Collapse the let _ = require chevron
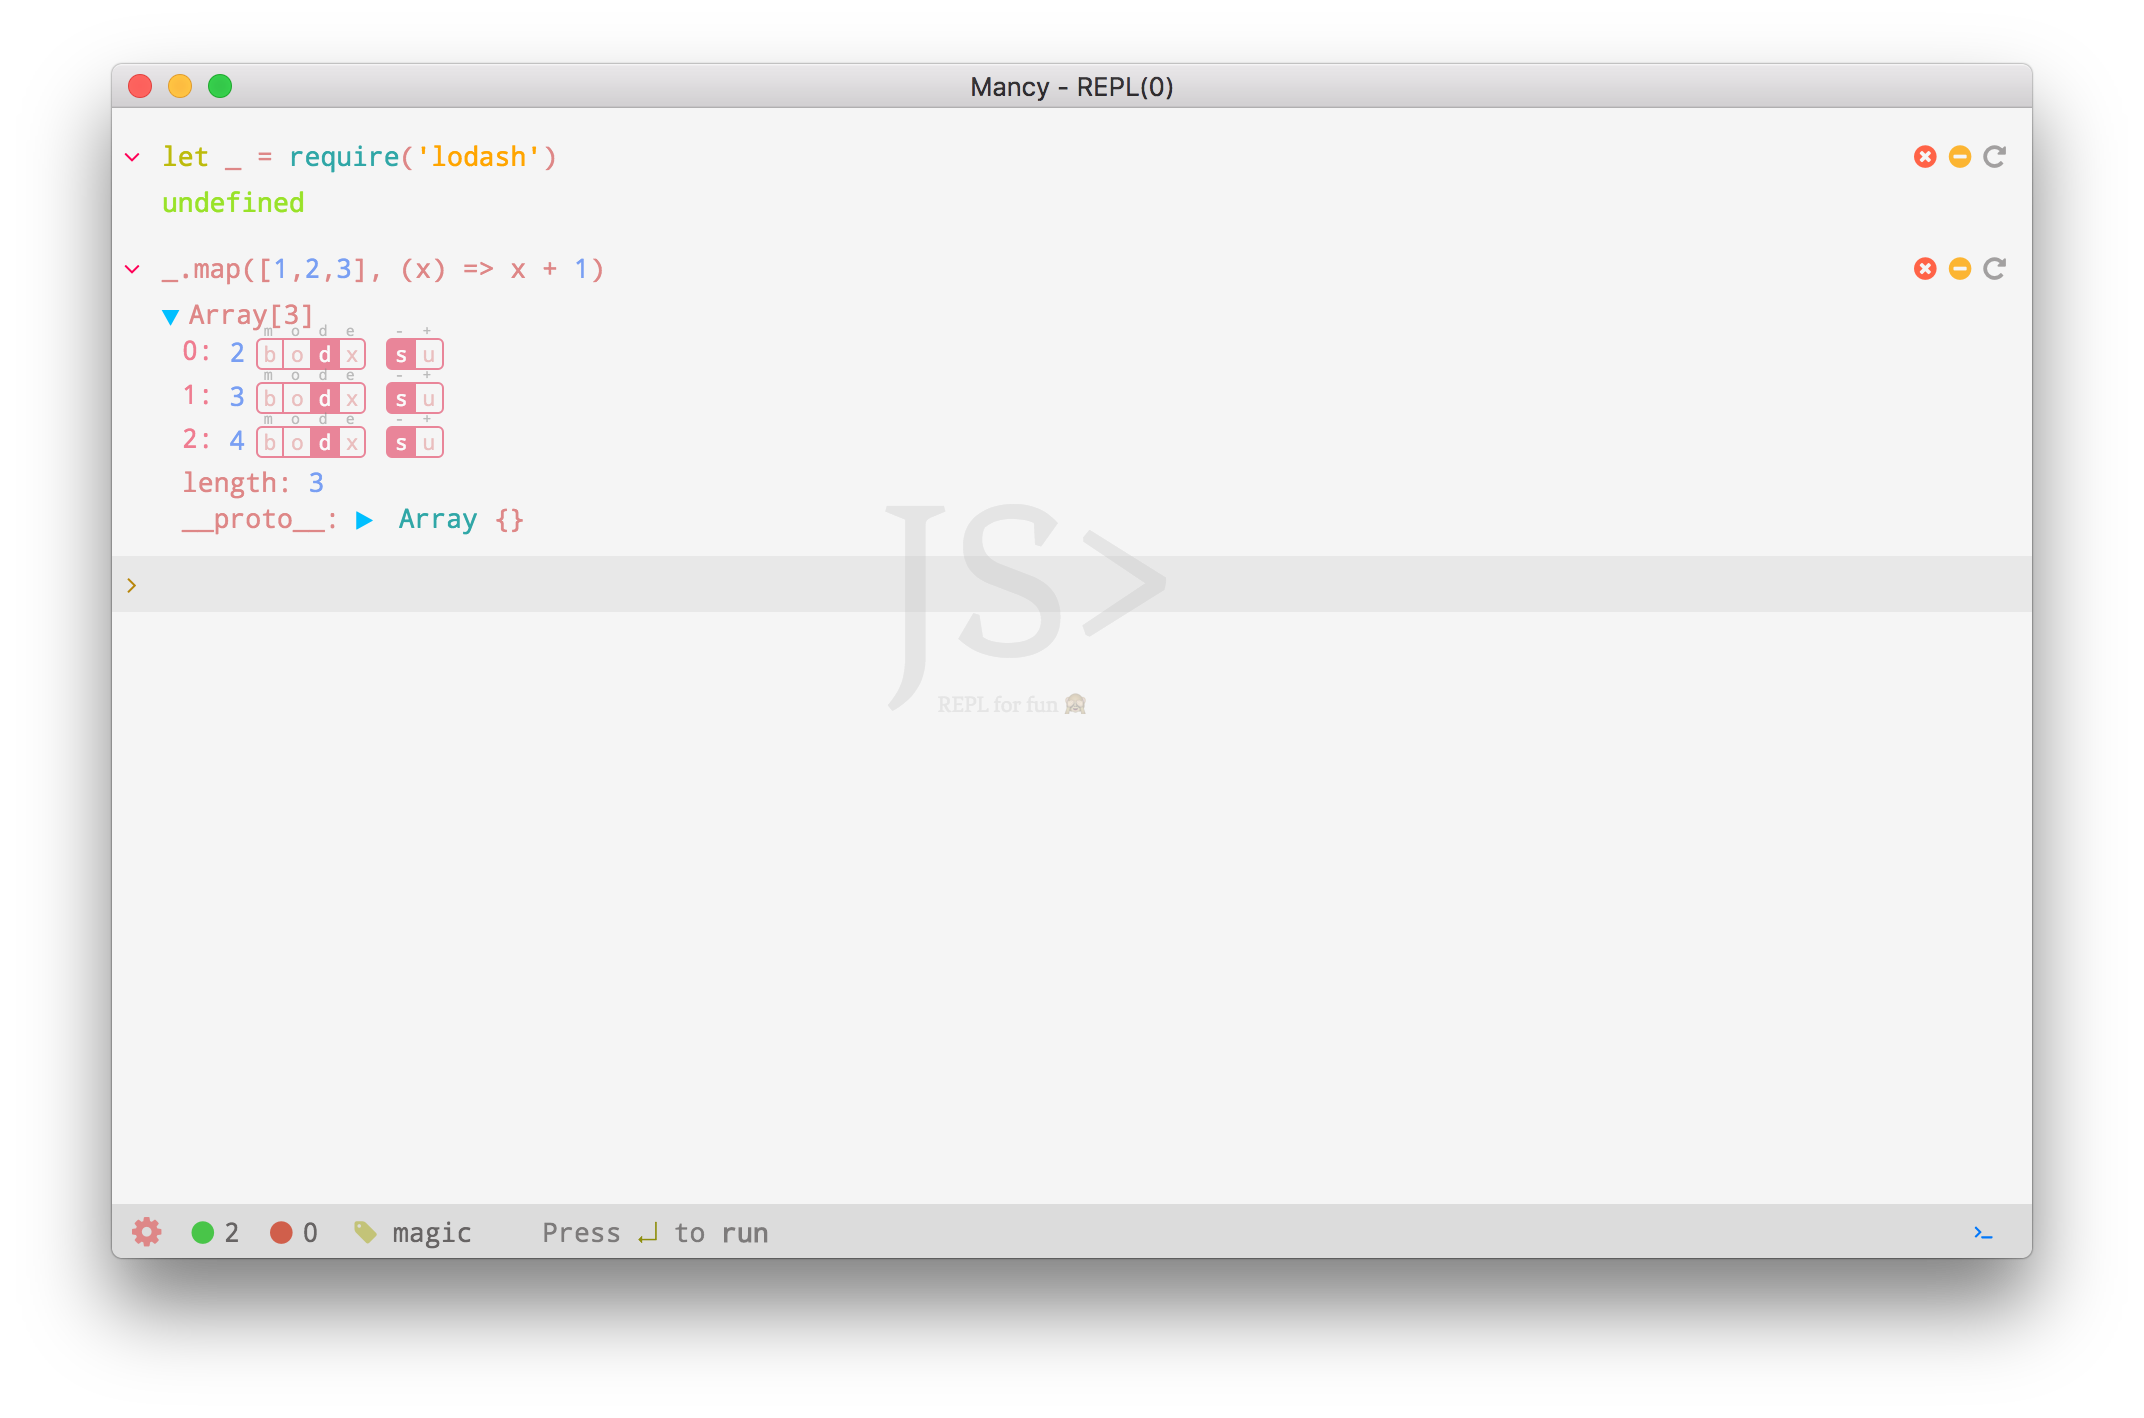 tap(132, 157)
